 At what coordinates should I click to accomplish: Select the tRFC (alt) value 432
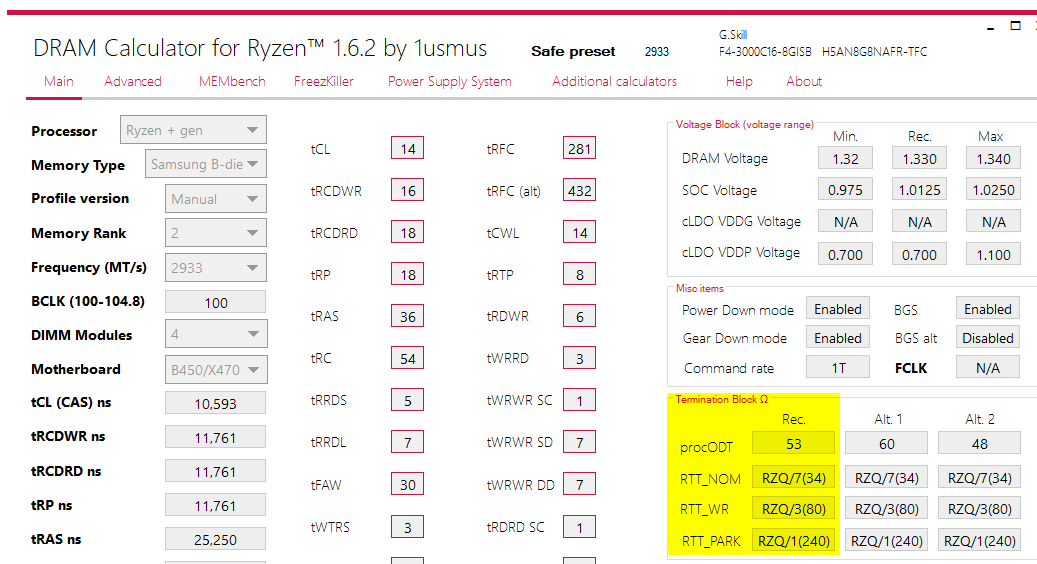point(579,190)
